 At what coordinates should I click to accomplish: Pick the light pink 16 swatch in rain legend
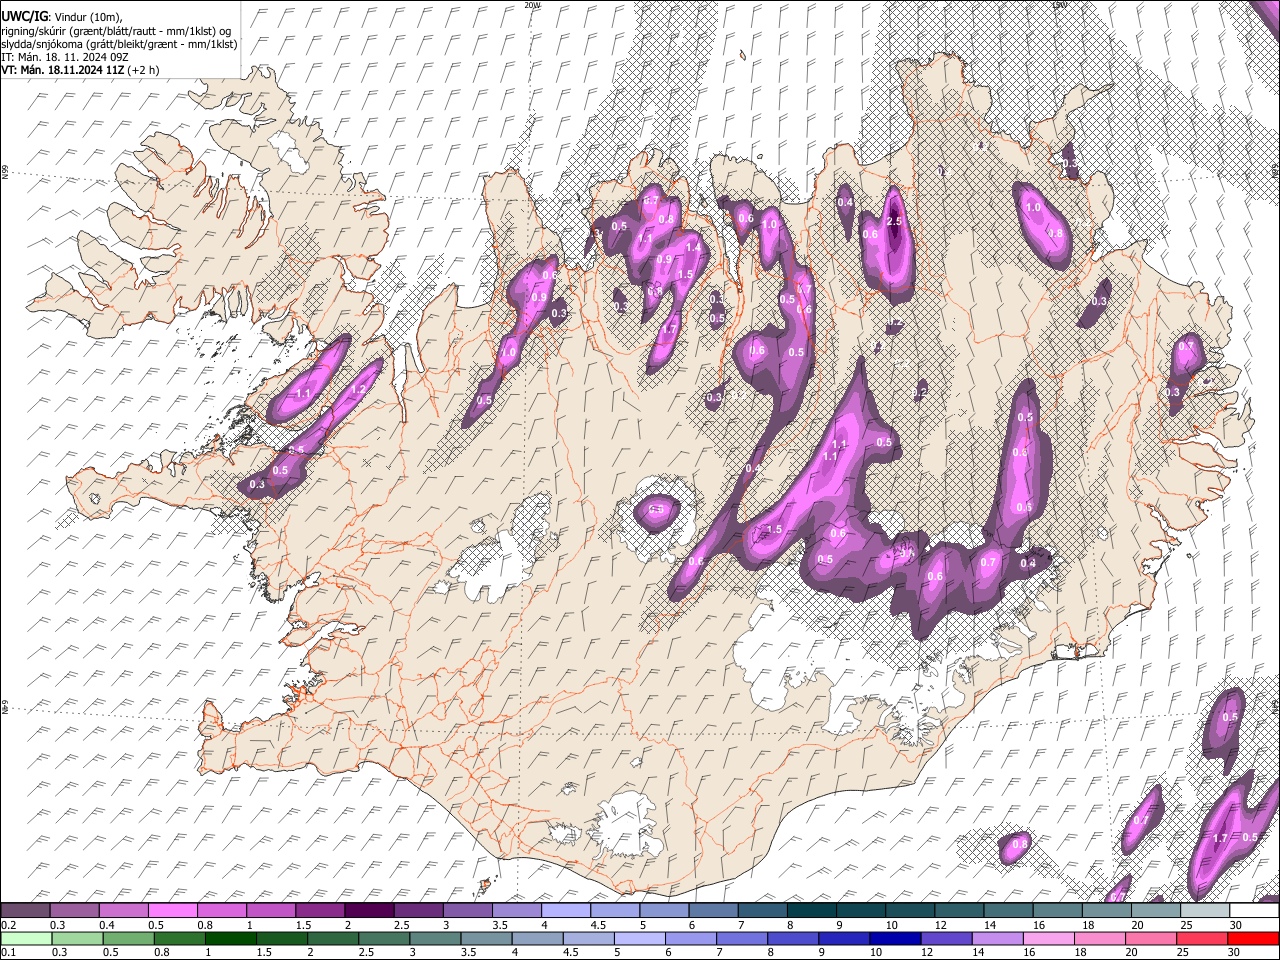(1048, 939)
